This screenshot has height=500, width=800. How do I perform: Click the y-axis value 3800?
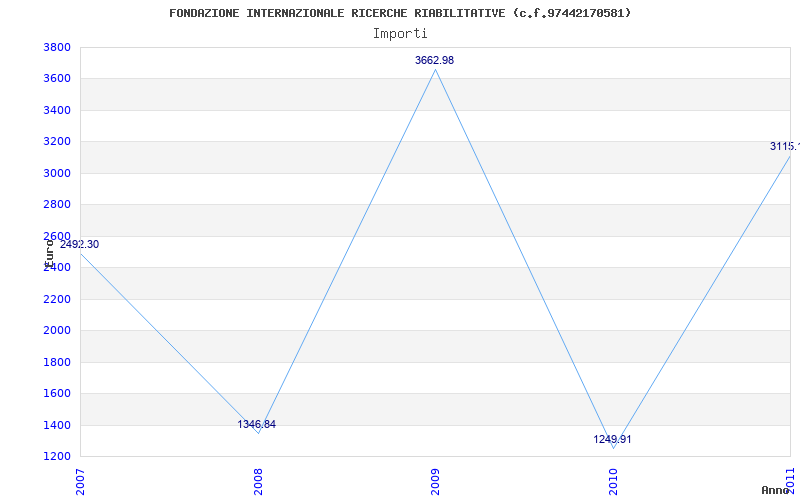(x=57, y=48)
